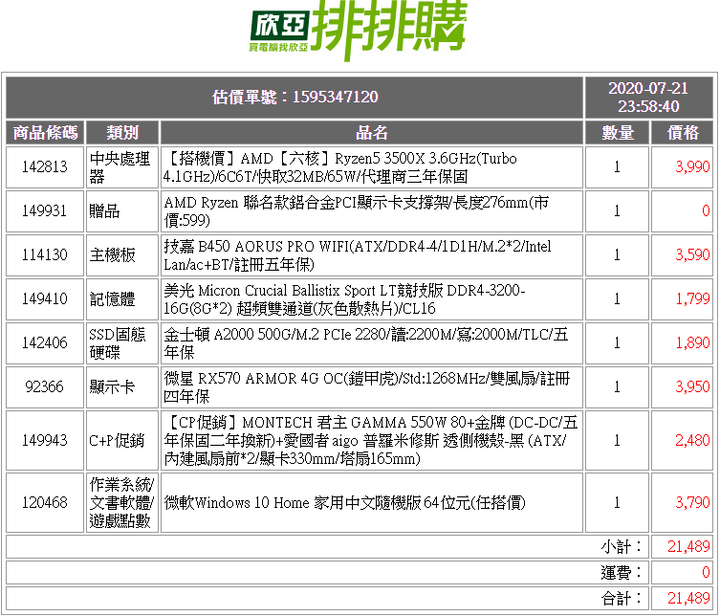The width and height of the screenshot is (720, 616).
Task: Click the subtotal value 21,489 beside 小計
Action: coord(688,547)
